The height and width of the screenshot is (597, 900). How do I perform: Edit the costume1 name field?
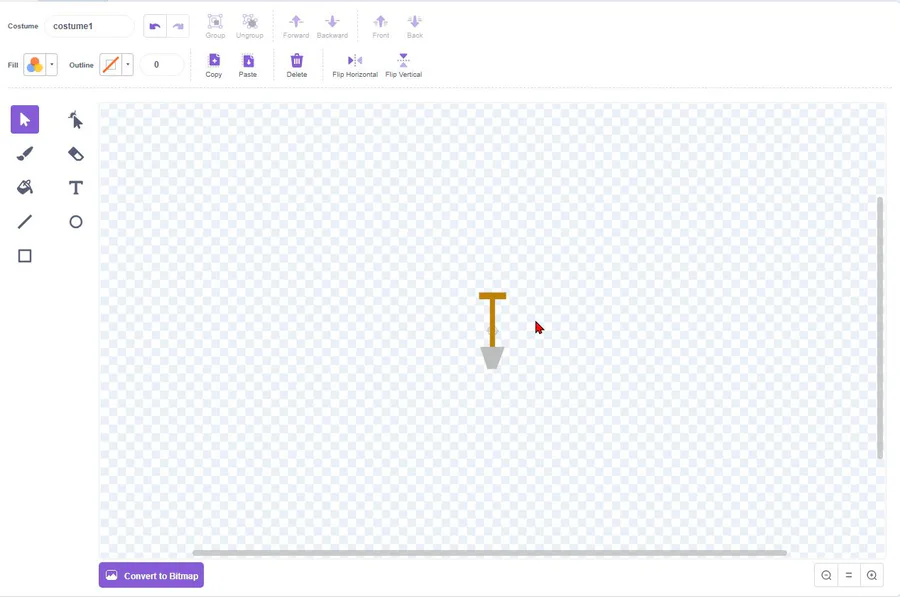[x=89, y=26]
